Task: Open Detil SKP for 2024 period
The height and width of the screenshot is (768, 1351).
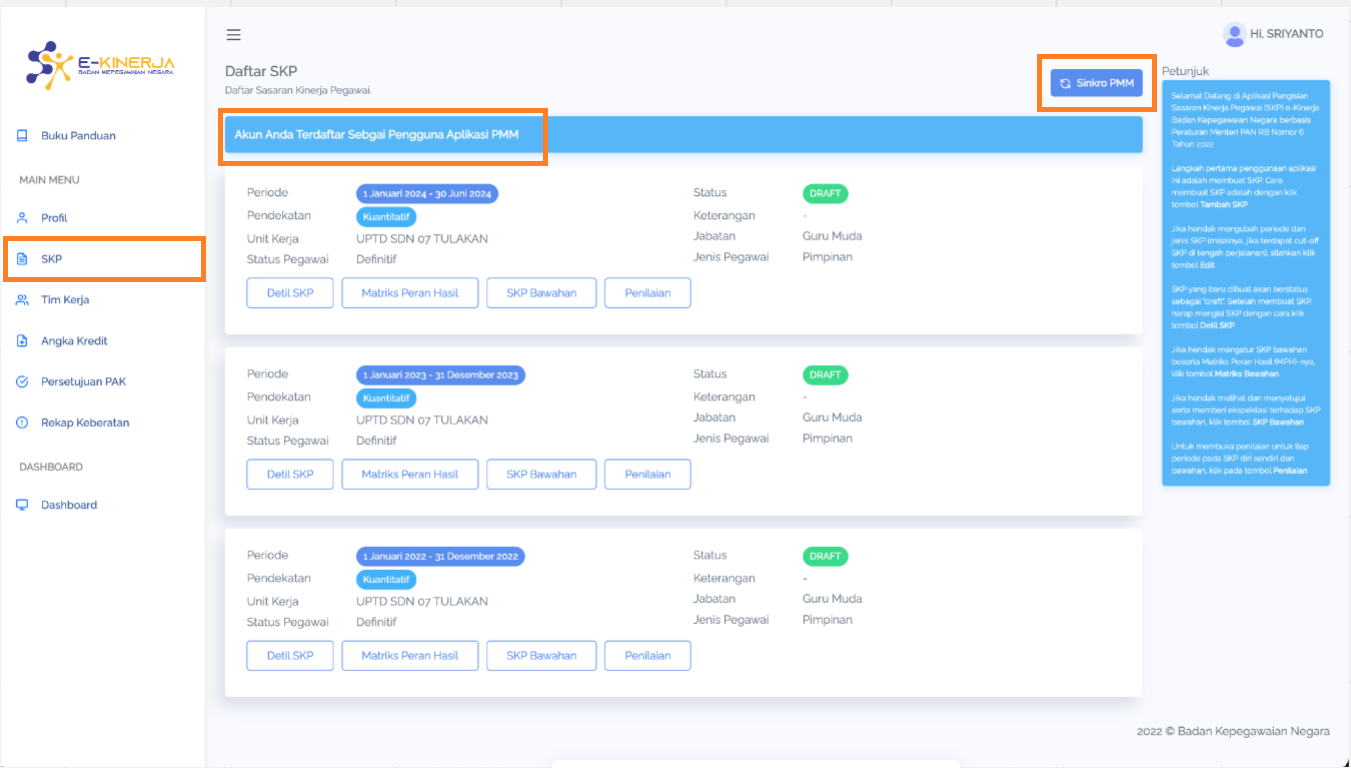Action: [x=290, y=293]
